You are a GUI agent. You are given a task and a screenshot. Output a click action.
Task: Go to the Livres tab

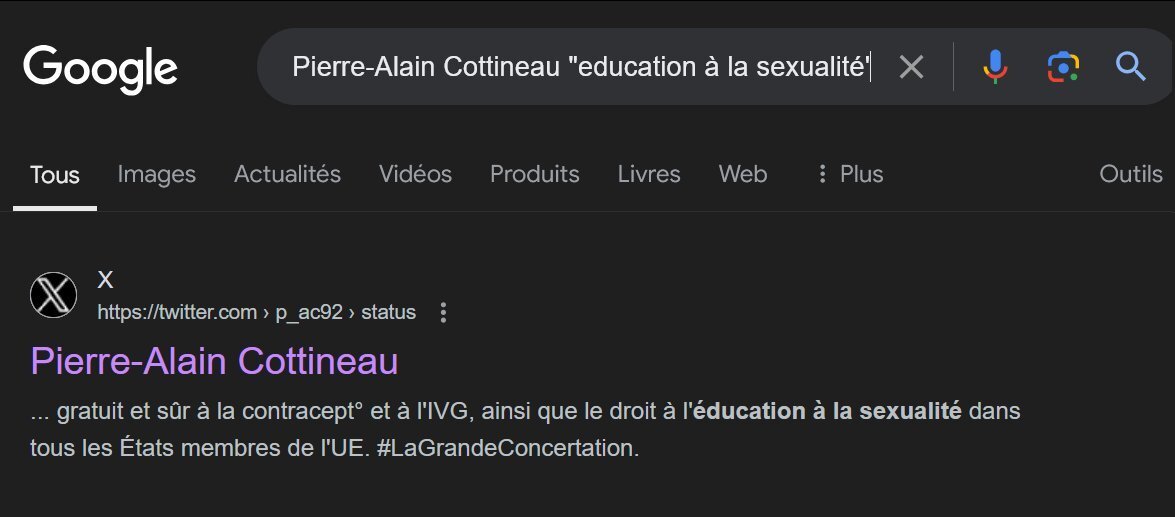tap(649, 175)
